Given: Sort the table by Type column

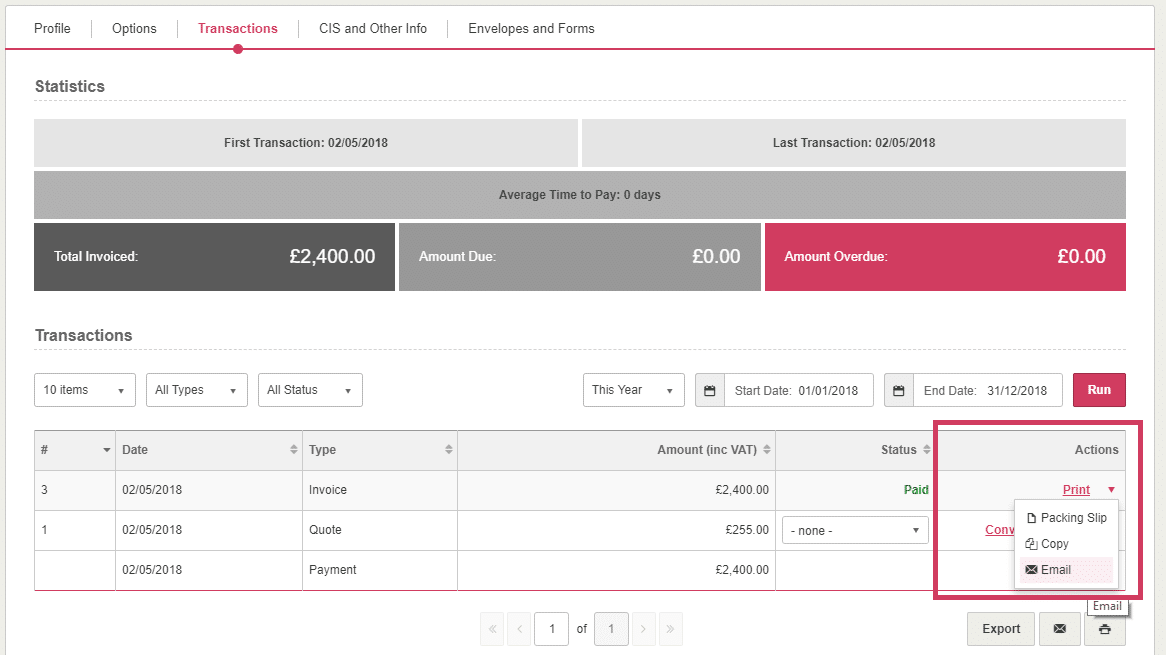Looking at the screenshot, I should tap(449, 450).
